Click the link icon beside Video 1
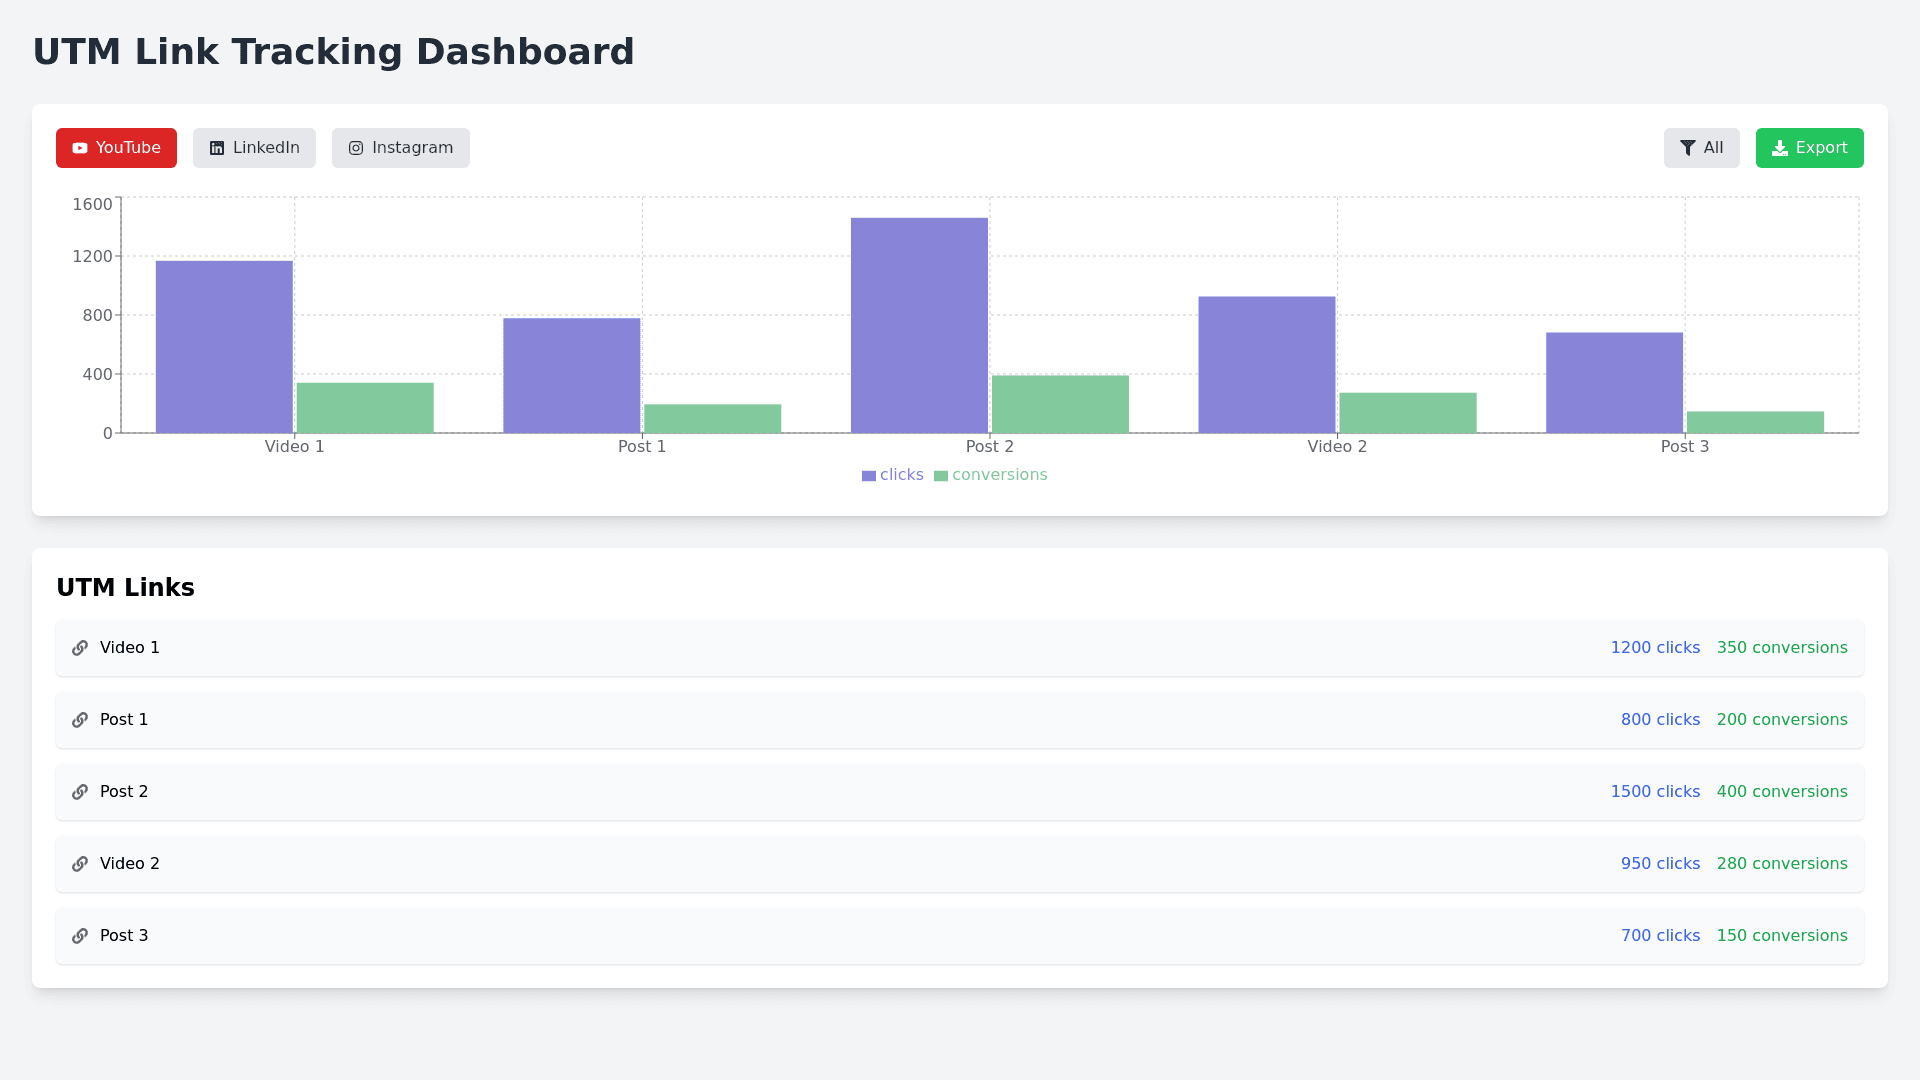The width and height of the screenshot is (1920, 1080). pos(80,648)
